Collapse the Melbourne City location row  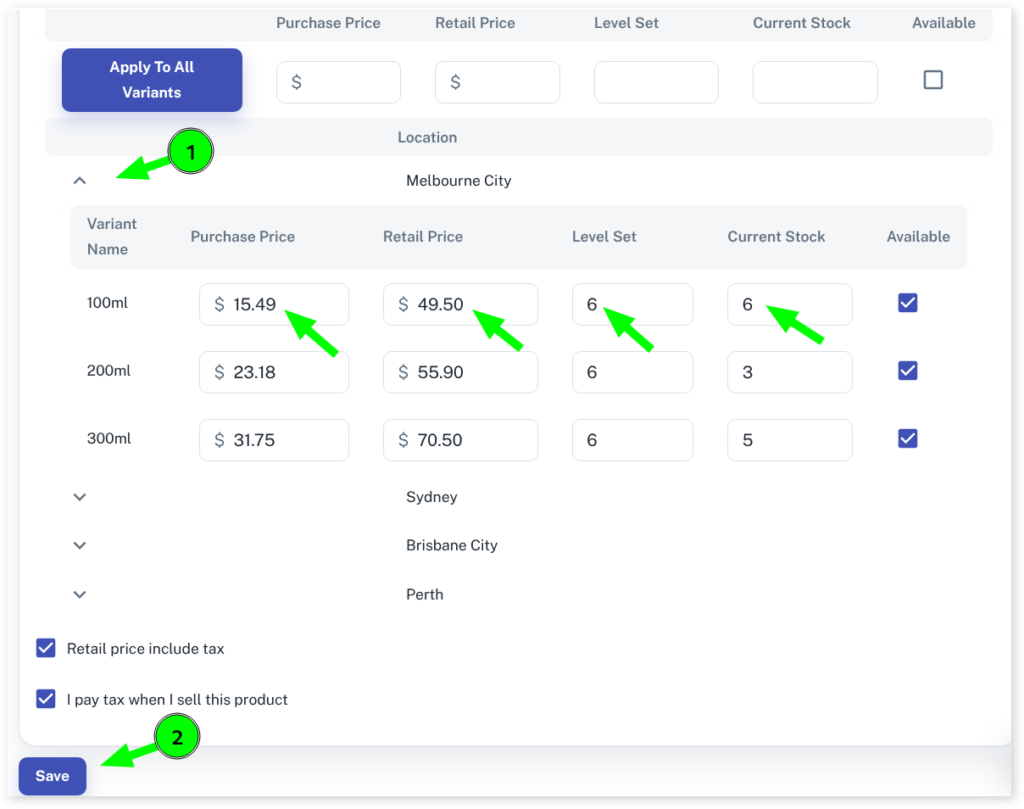coord(80,181)
